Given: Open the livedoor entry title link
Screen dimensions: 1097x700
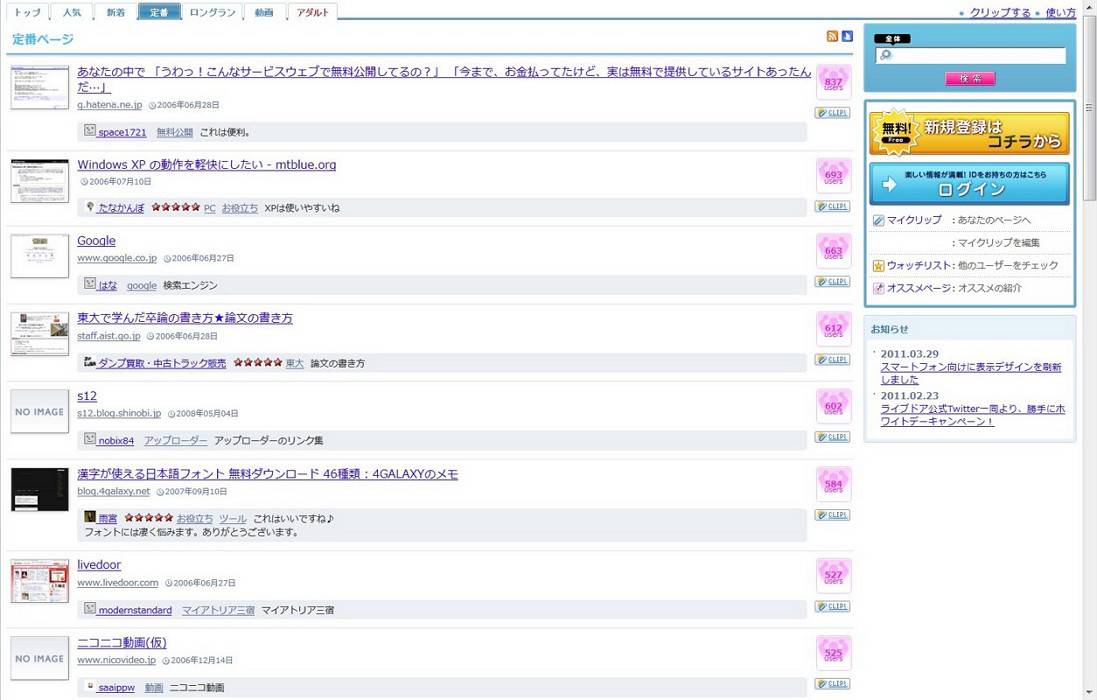Looking at the screenshot, I should [99, 565].
